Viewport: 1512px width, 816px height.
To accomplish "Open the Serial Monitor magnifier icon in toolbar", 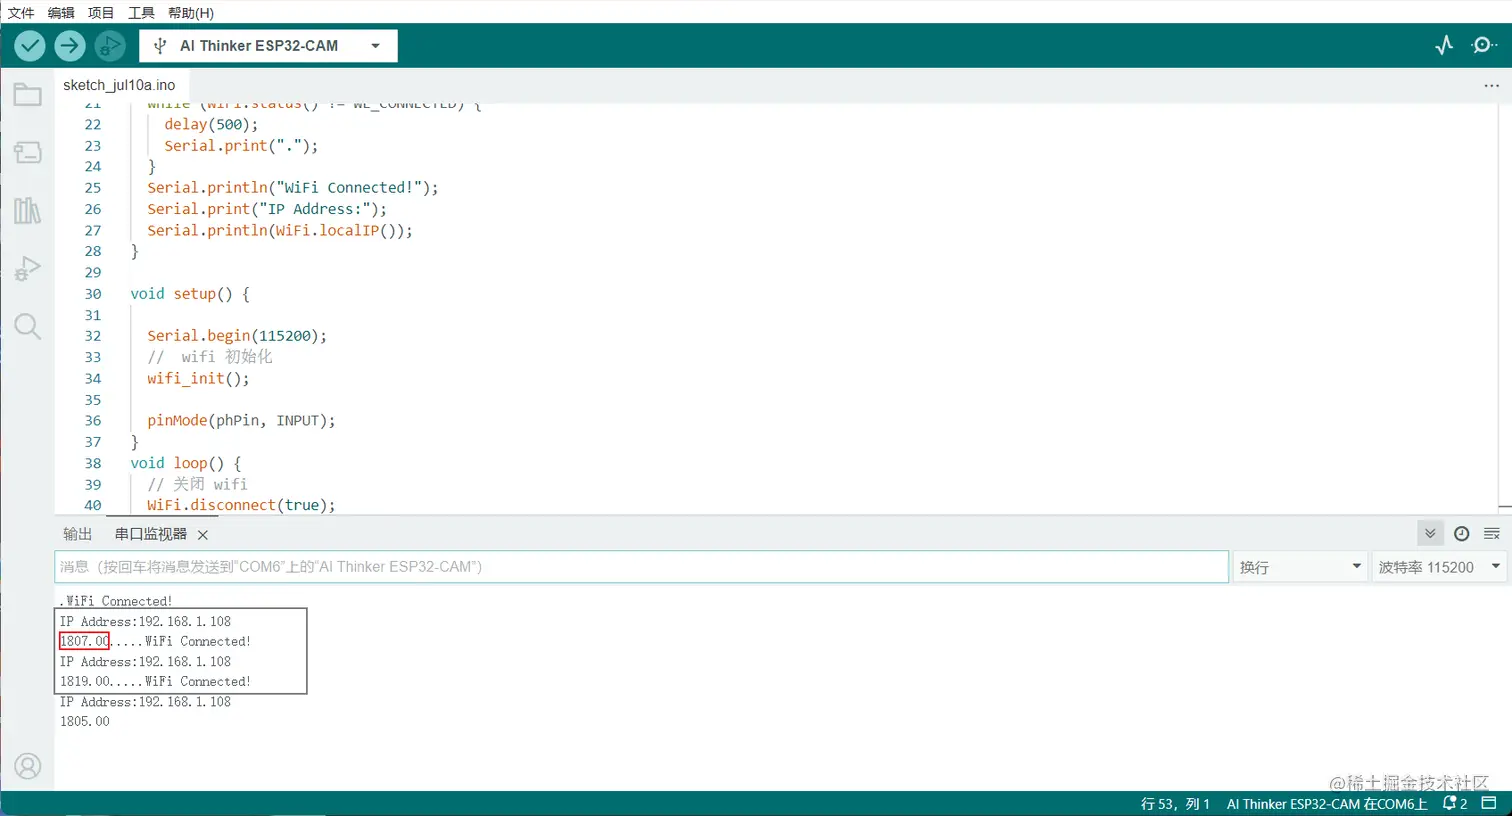I will pyautogui.click(x=1484, y=45).
